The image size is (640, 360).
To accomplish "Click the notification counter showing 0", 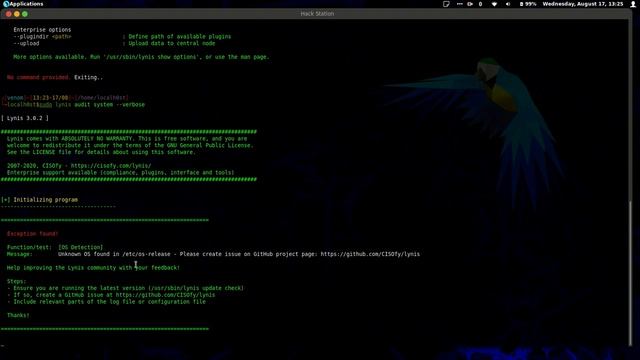I will tap(480, 4).
